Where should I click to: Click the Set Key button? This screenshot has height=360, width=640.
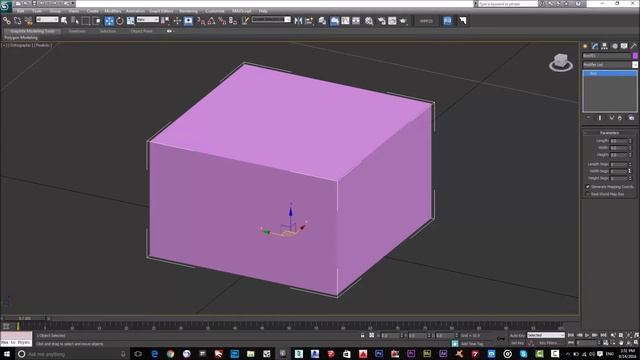click(x=517, y=343)
